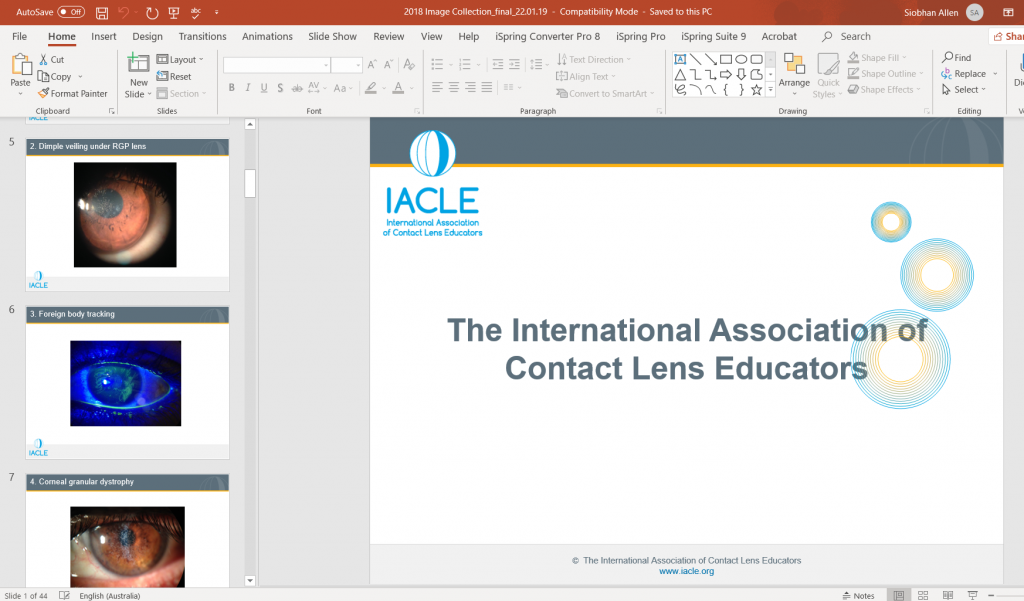Click the Find magnifier icon
The image size is (1024, 601).
click(948, 57)
